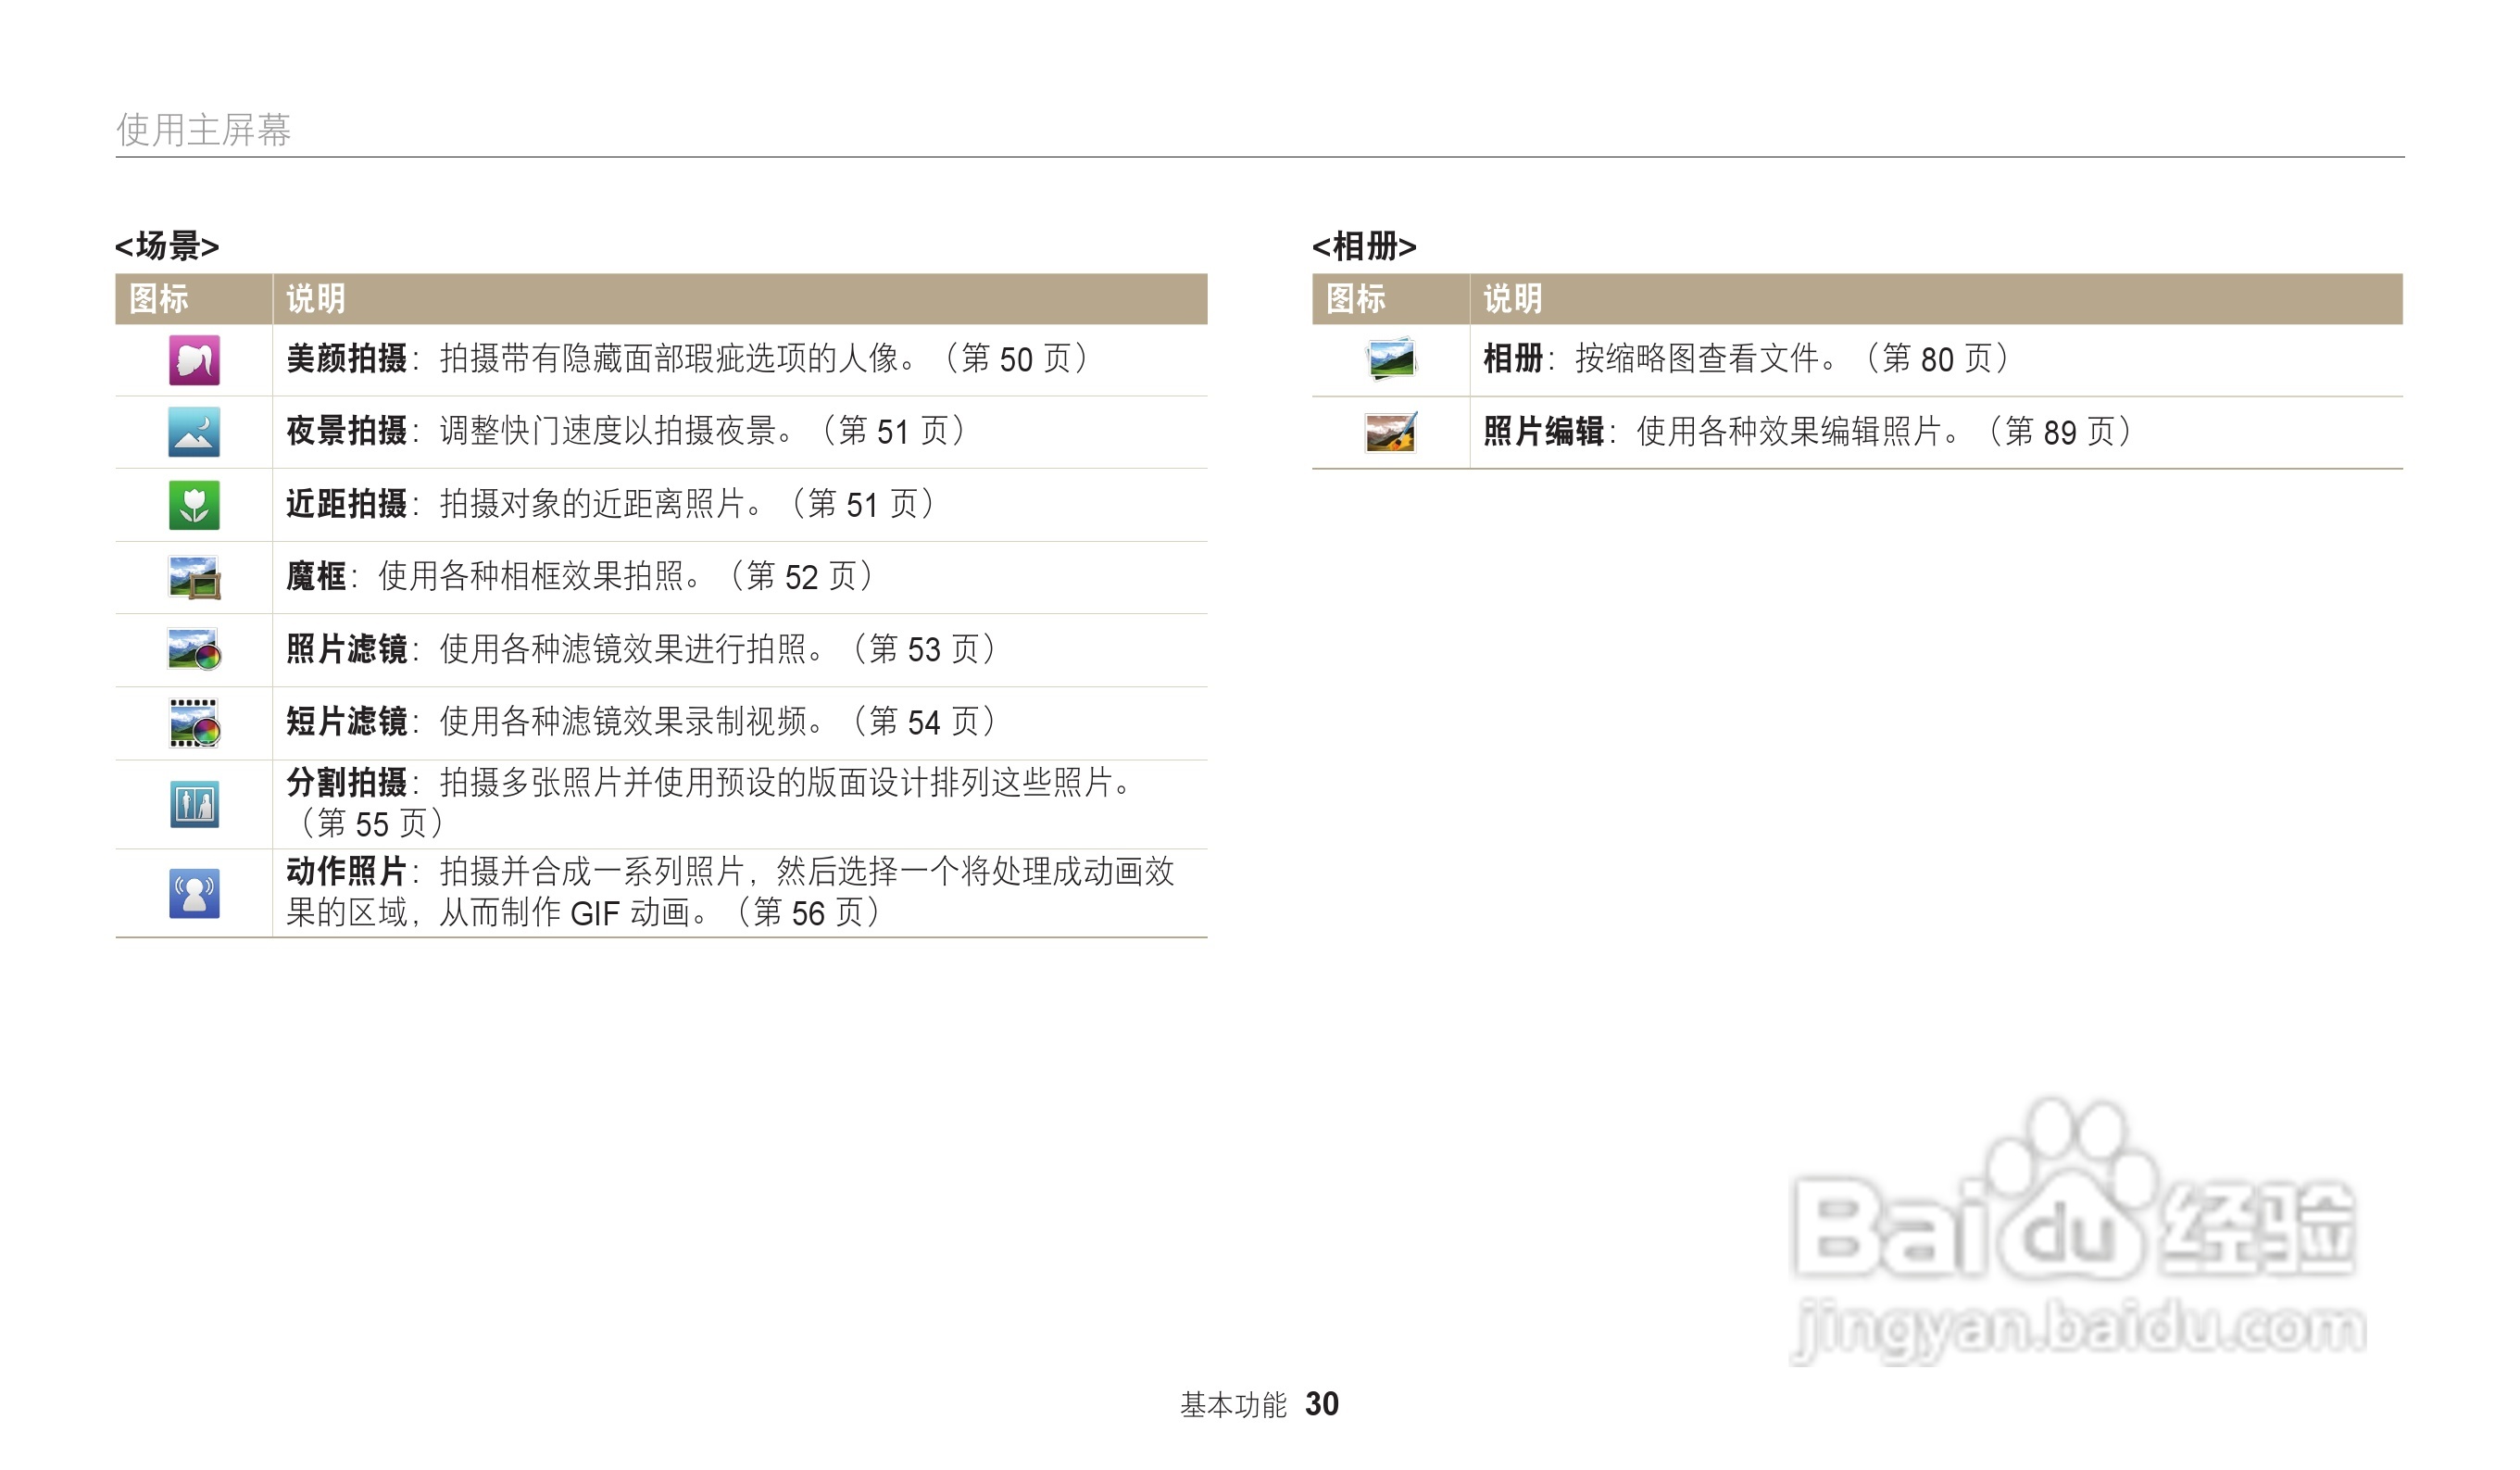Click the Split Shot (分割拍摄) icon

click(x=194, y=804)
